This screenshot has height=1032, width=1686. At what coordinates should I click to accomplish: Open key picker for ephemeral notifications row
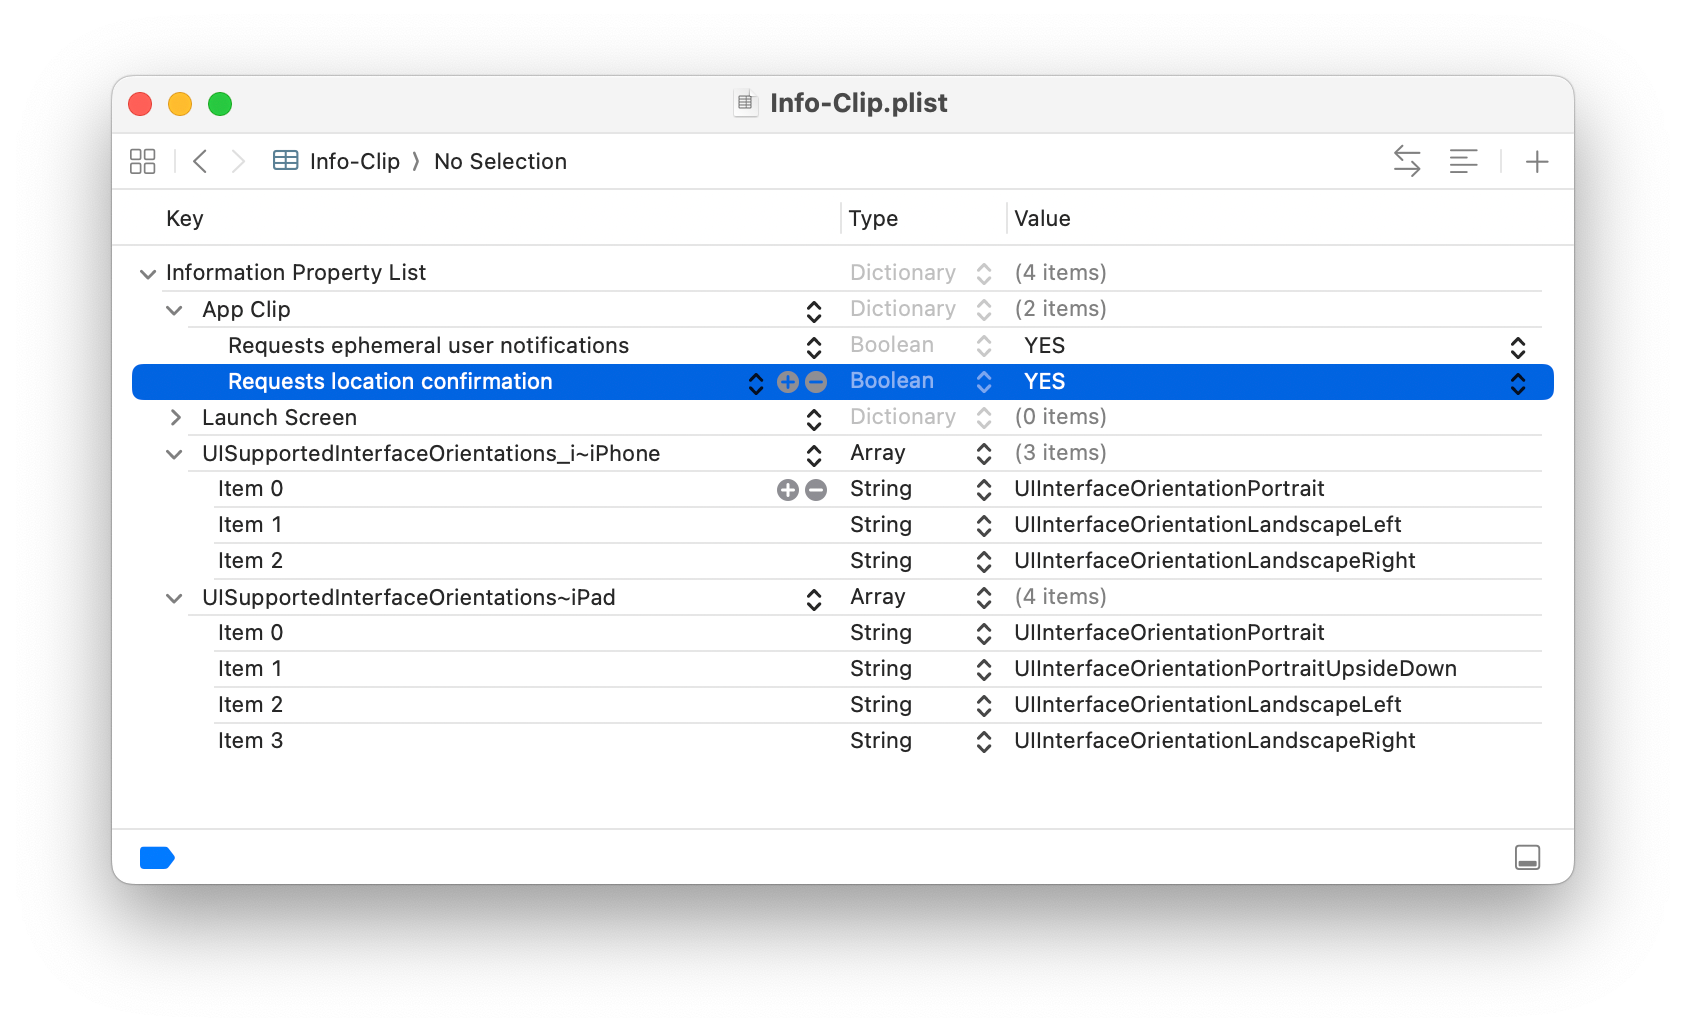click(x=814, y=347)
